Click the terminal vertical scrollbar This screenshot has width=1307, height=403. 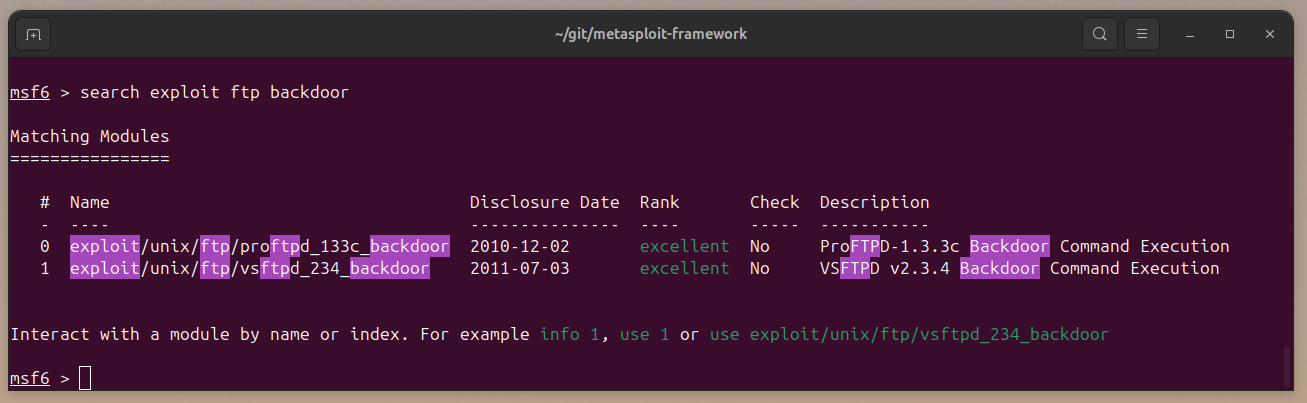click(x=1286, y=366)
